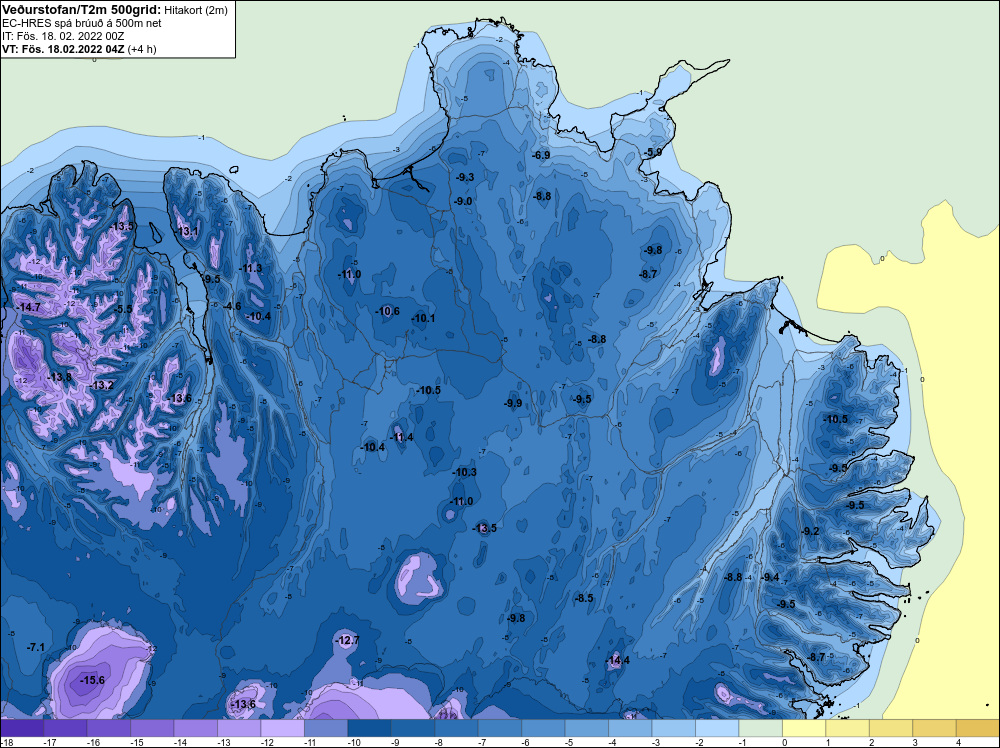
Task: Click the -14.7 temperature reading
Action: click(28, 307)
